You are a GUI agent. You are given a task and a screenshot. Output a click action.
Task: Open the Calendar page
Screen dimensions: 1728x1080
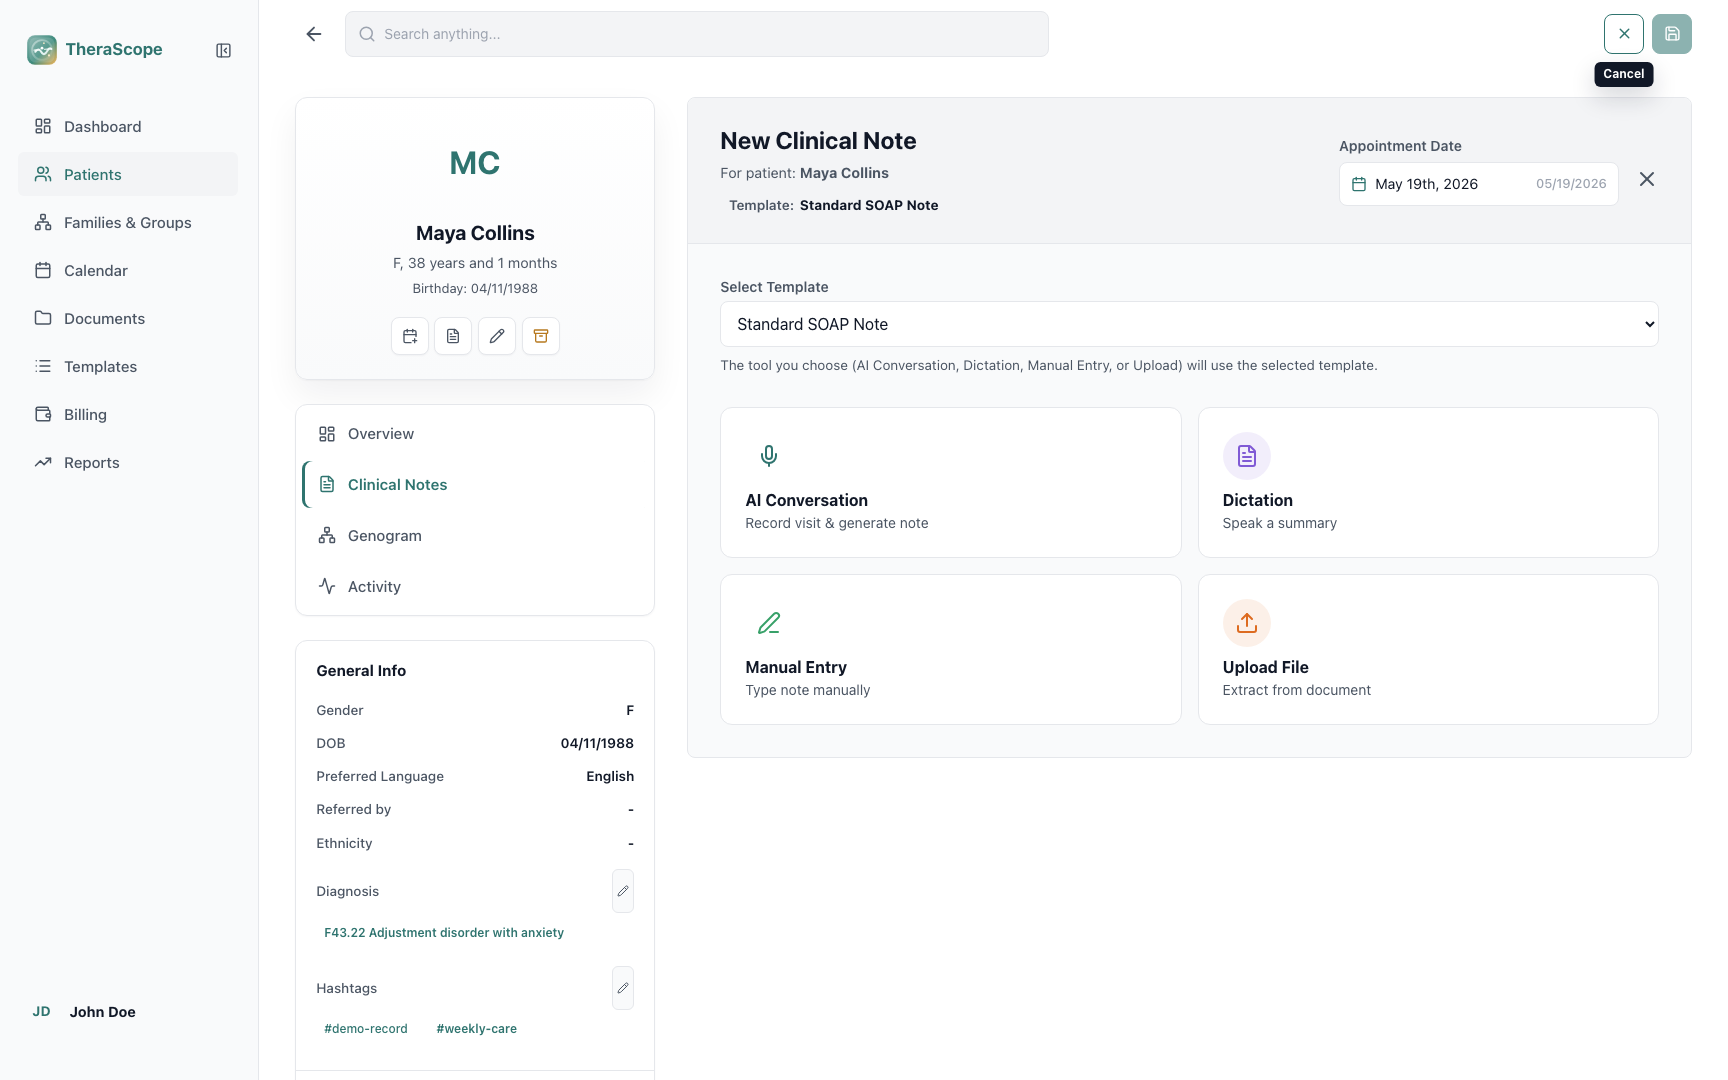tap(128, 270)
